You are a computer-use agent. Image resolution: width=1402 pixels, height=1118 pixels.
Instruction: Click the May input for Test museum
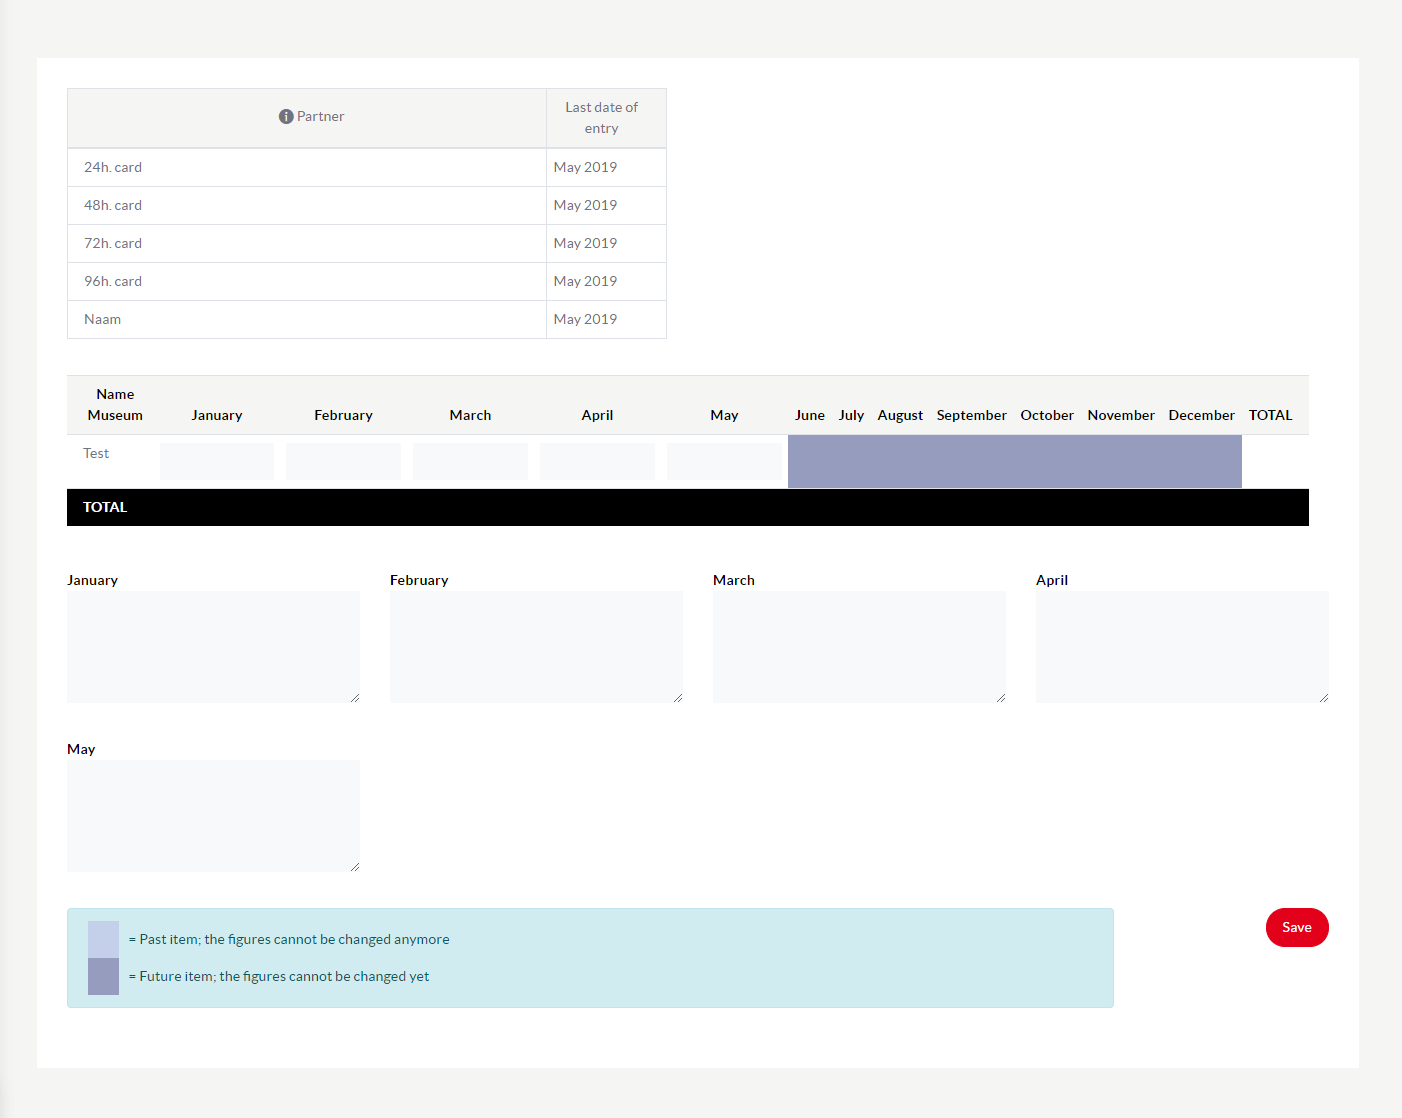(x=724, y=461)
